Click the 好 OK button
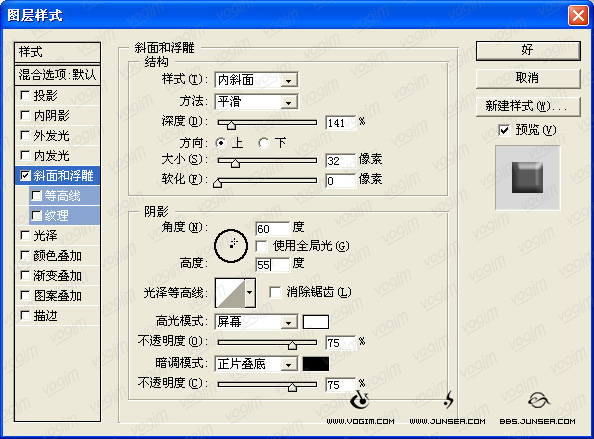This screenshot has height=439, width=594. point(528,51)
